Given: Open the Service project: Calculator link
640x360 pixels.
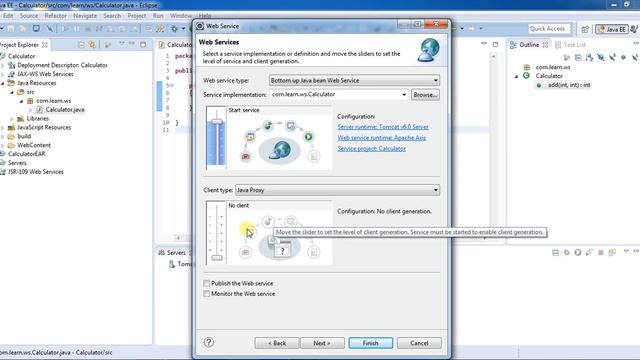Looking at the screenshot, I should pyautogui.click(x=371, y=149).
